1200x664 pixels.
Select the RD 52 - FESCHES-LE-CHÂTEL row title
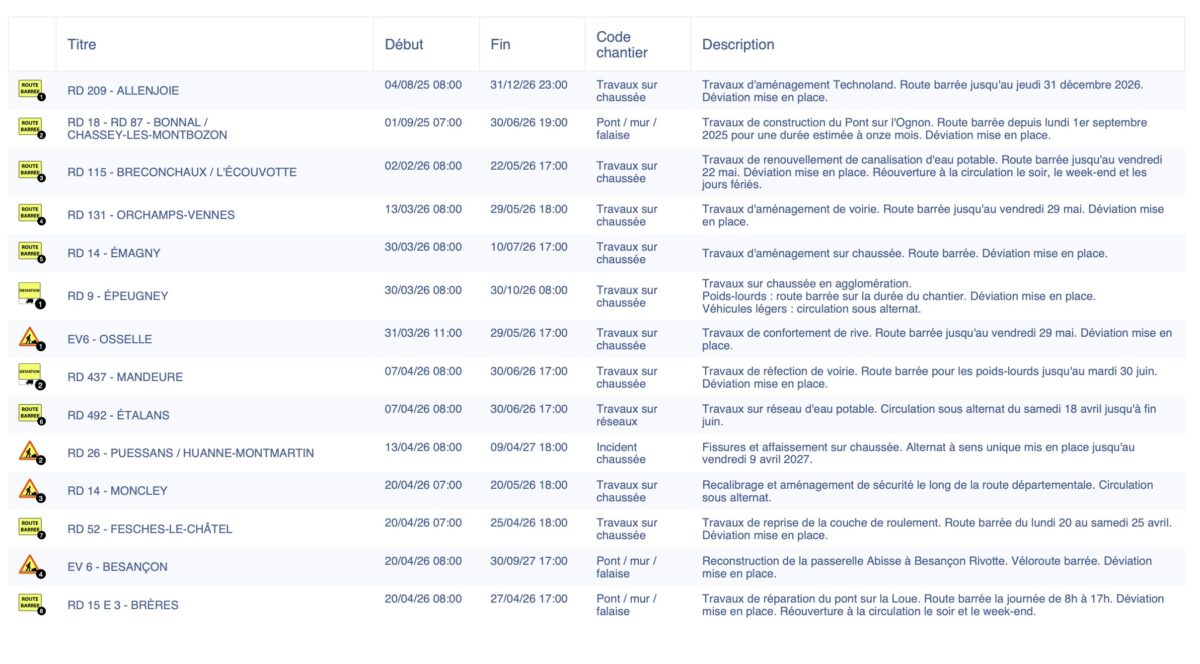pyautogui.click(x=149, y=529)
